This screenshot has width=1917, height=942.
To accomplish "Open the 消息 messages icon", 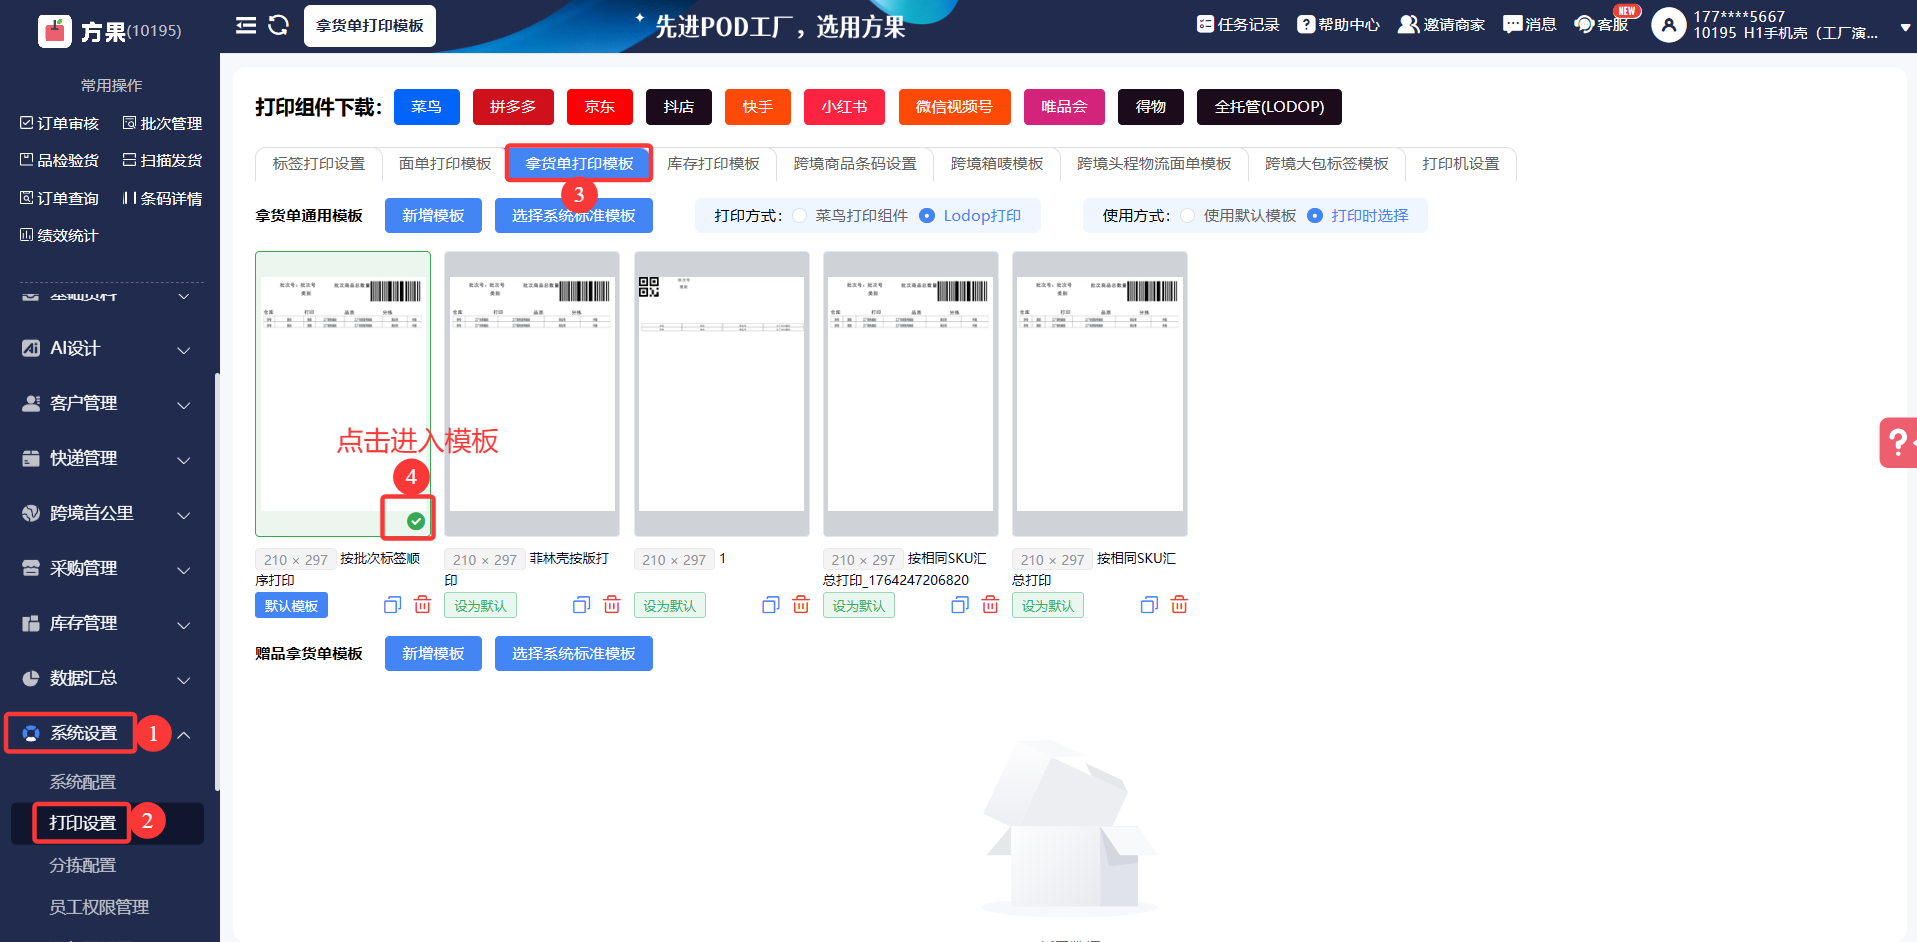I will (x=1530, y=25).
